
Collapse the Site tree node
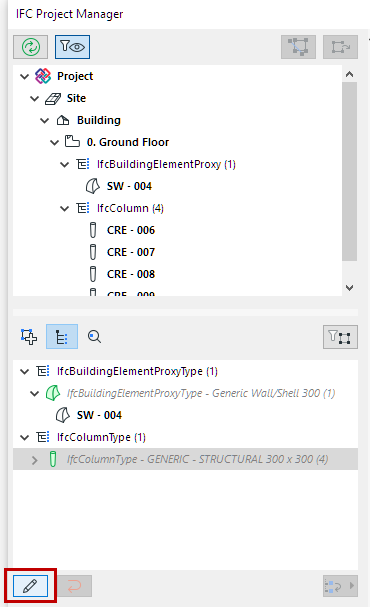pos(35,98)
